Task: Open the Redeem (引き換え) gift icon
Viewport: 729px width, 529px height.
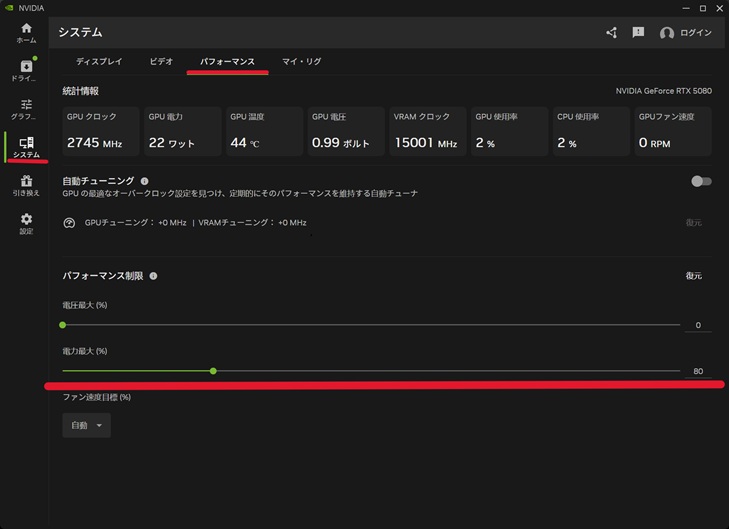Action: point(26,185)
